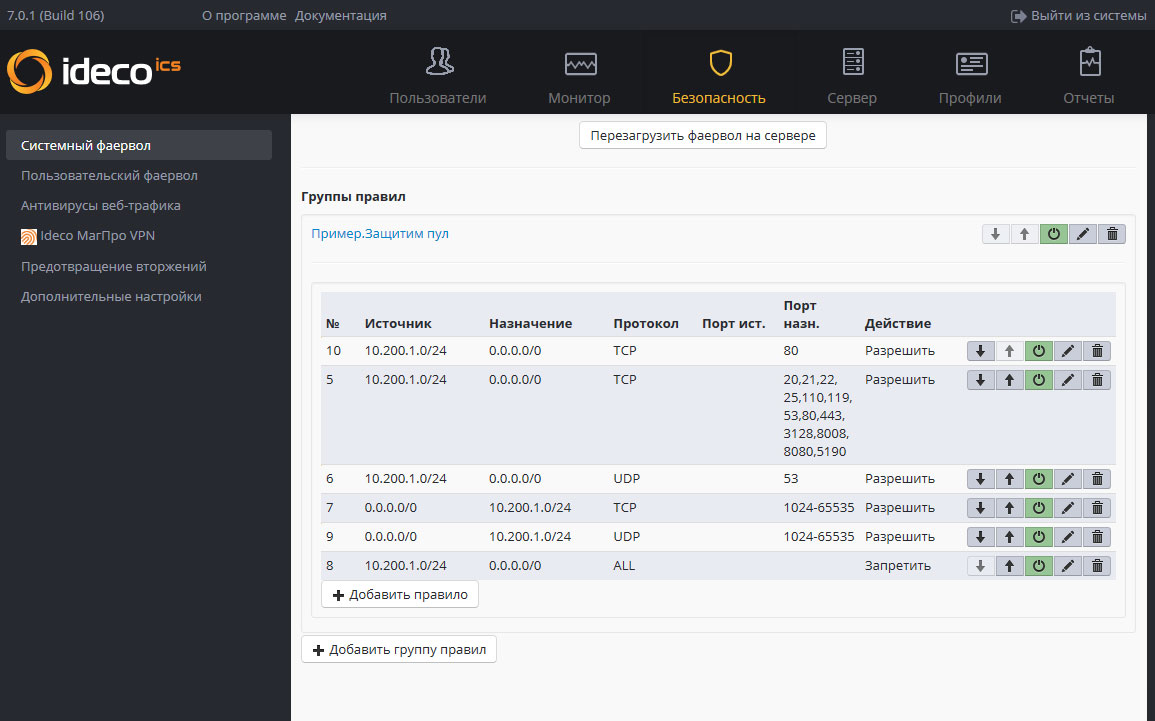Open the Пользователи section
Viewport: 1155px width, 721px height.
[438, 76]
